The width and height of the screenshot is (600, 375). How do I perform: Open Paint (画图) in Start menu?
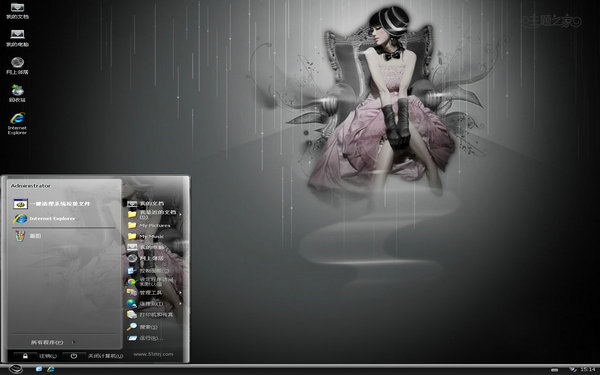pos(28,236)
